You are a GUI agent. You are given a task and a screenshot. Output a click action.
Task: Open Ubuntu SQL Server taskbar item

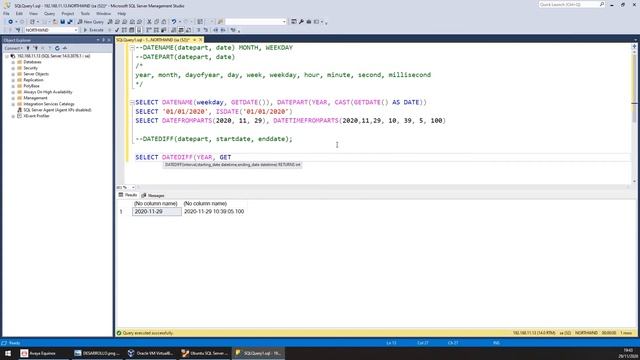point(204,353)
